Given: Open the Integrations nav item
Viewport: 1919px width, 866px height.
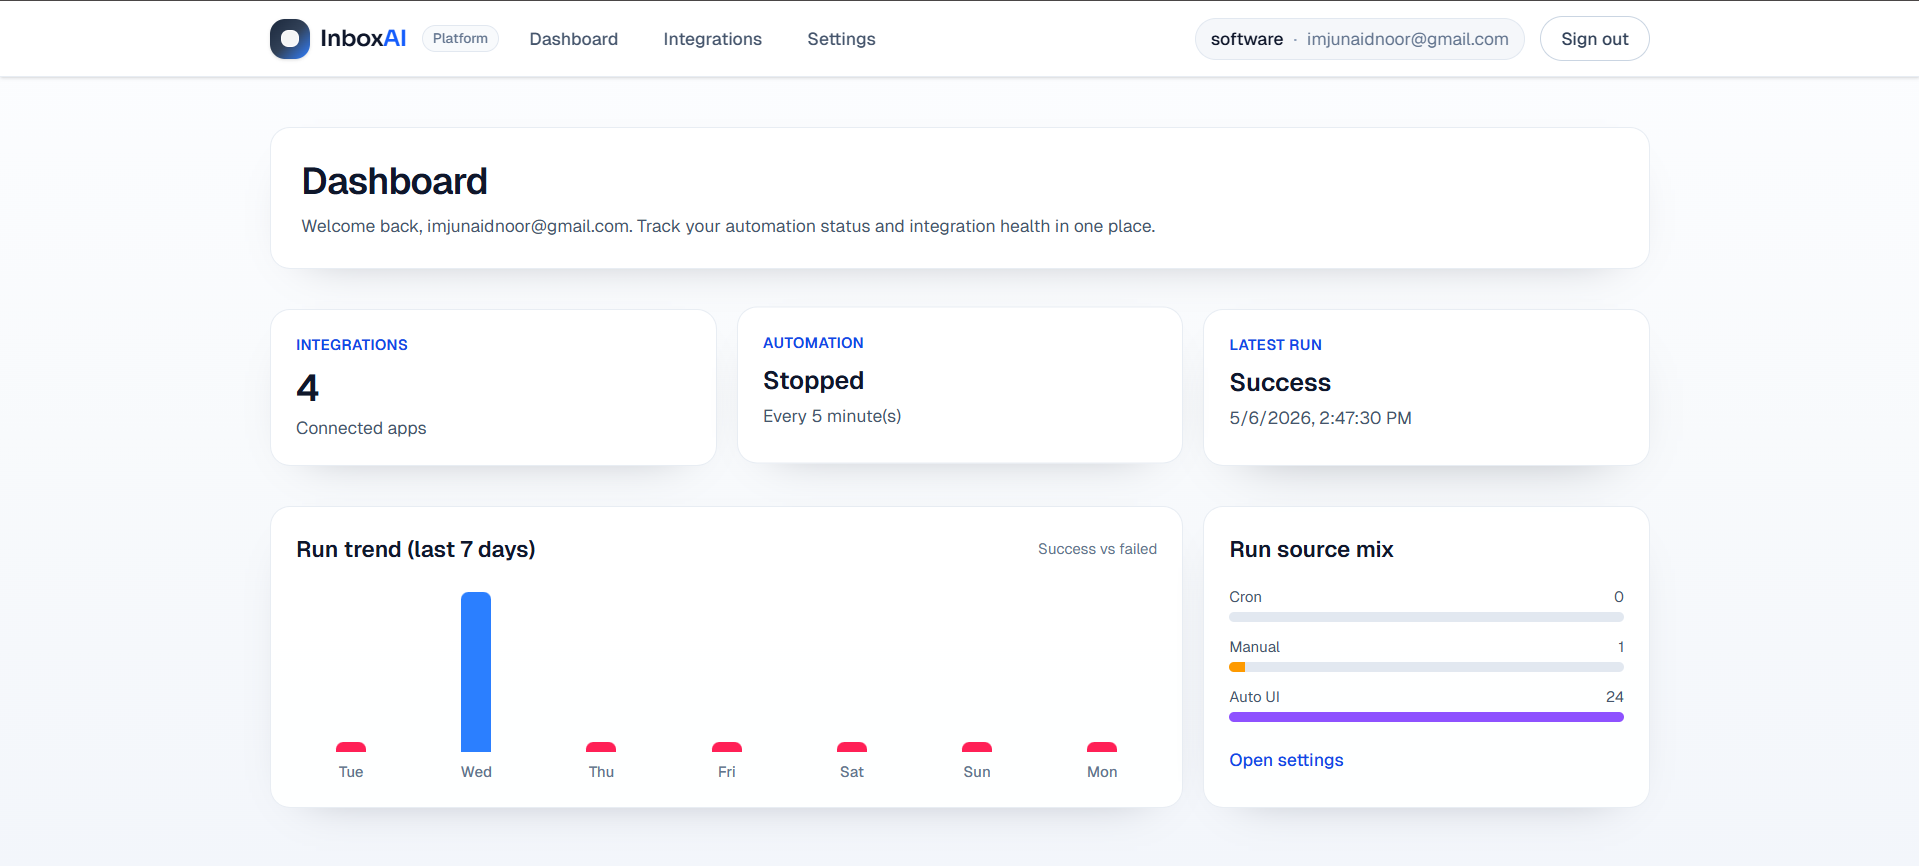Looking at the screenshot, I should coord(713,39).
